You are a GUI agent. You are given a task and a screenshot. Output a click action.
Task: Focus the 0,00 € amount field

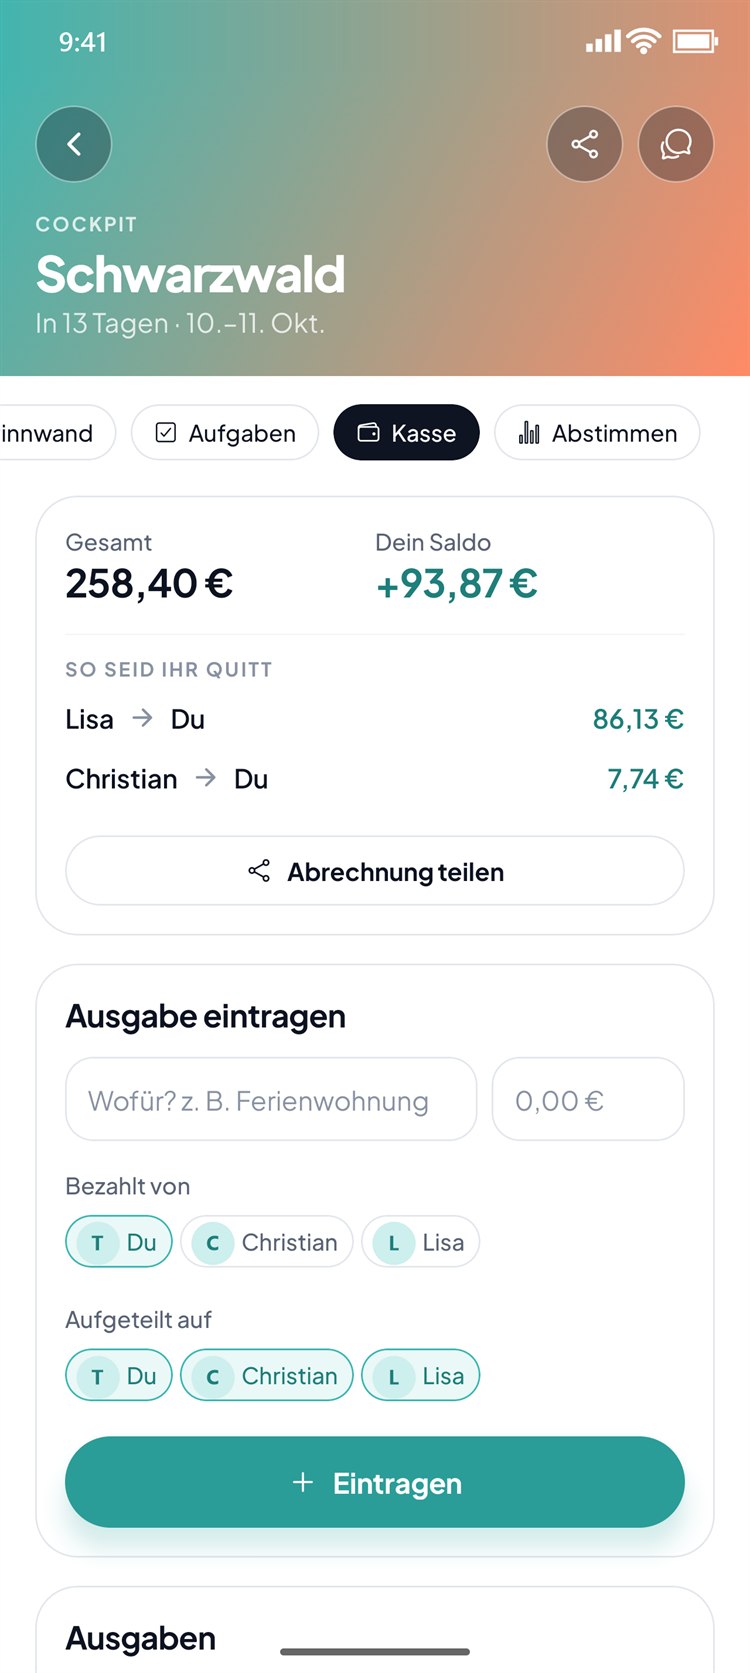[x=588, y=1100]
